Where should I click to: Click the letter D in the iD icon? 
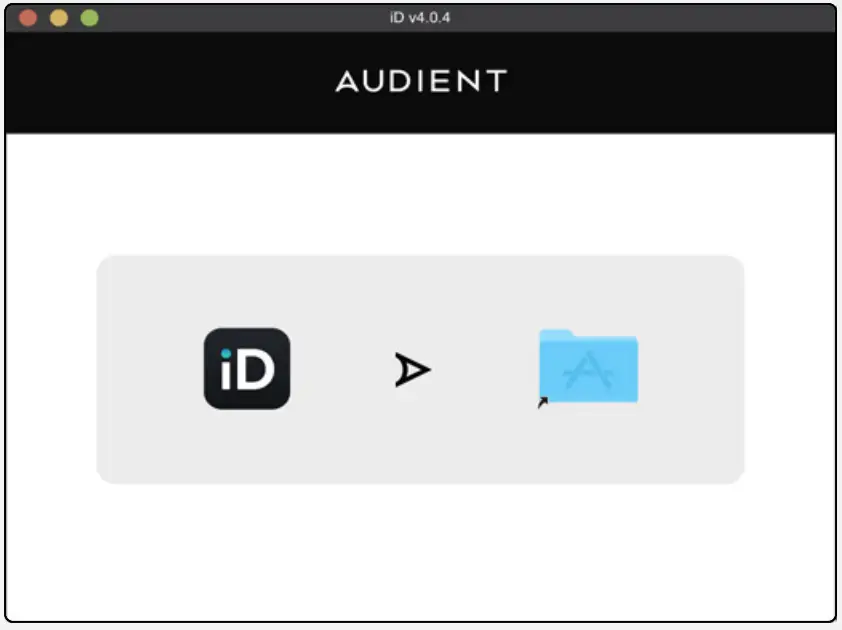point(255,372)
